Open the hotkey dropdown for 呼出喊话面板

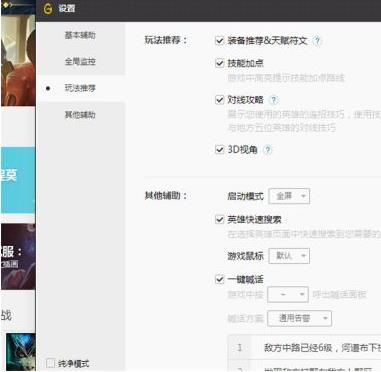coord(288,295)
